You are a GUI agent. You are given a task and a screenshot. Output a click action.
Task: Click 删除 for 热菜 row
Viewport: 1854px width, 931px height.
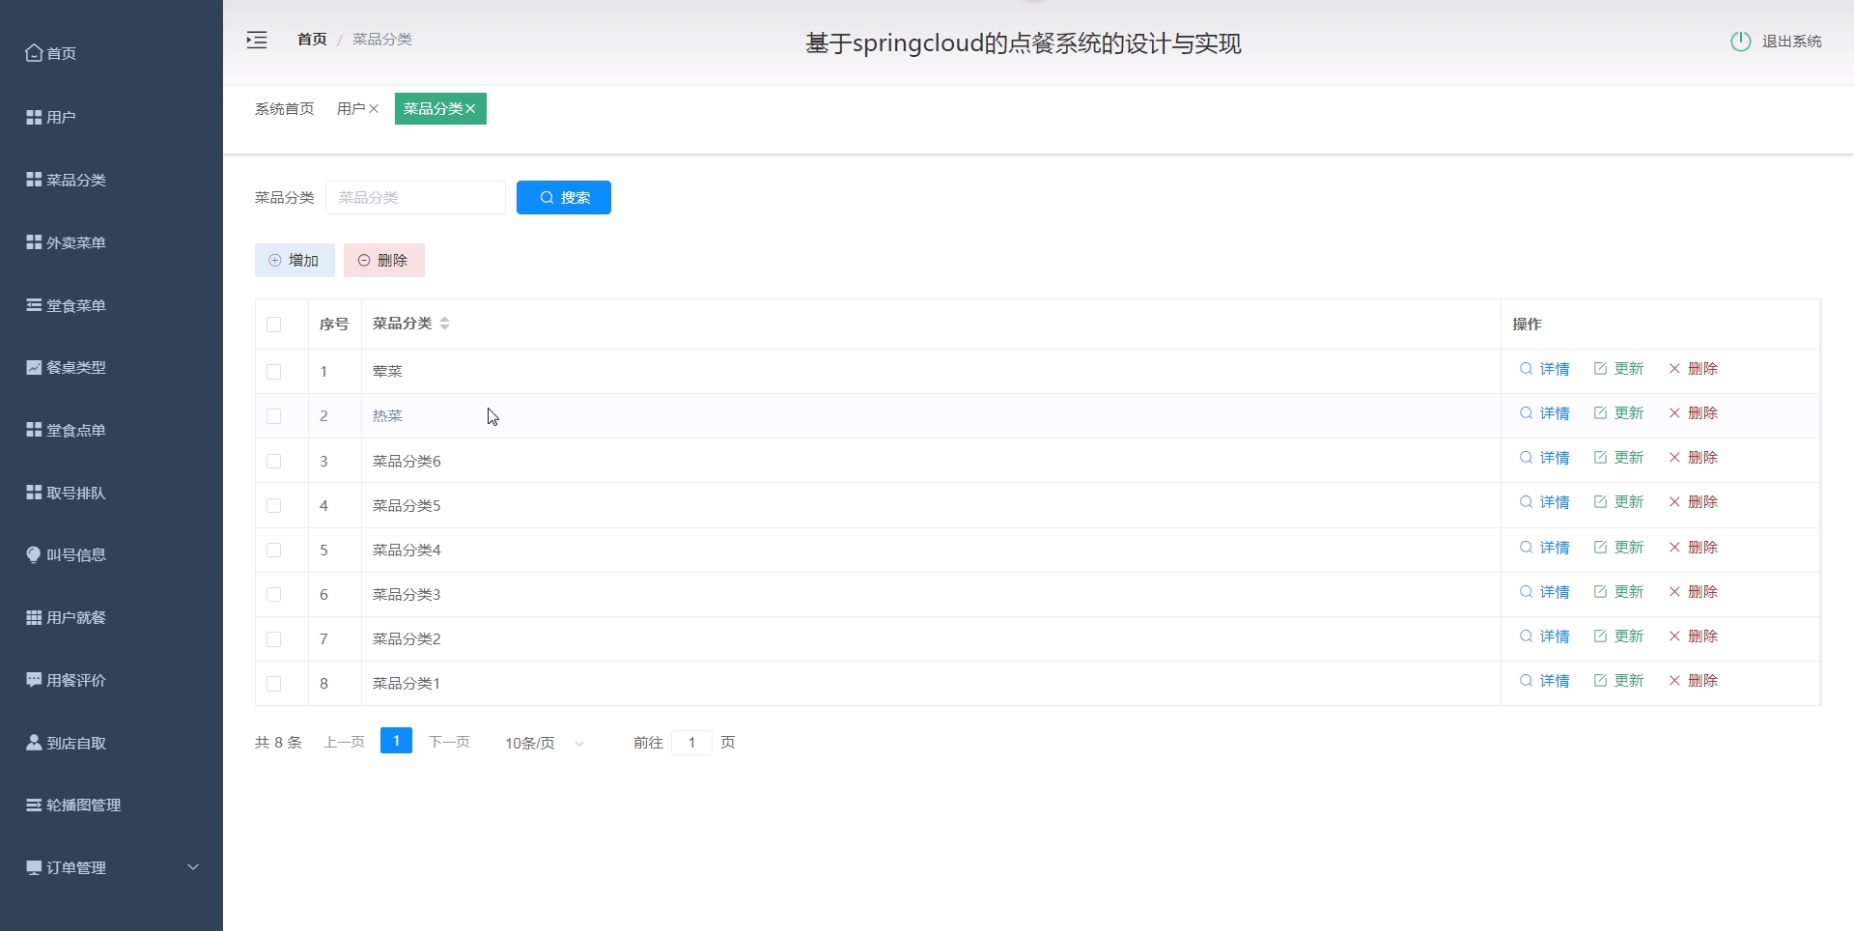[x=1693, y=413]
